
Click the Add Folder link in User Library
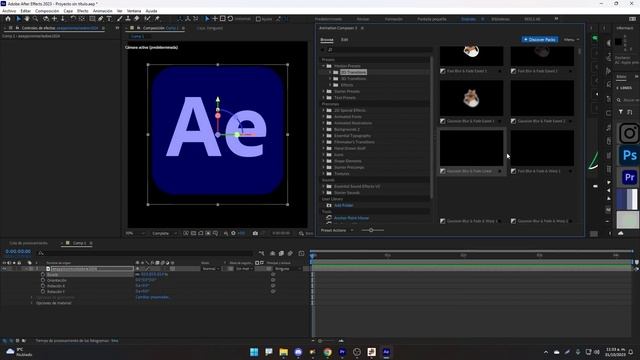[x=343, y=205]
